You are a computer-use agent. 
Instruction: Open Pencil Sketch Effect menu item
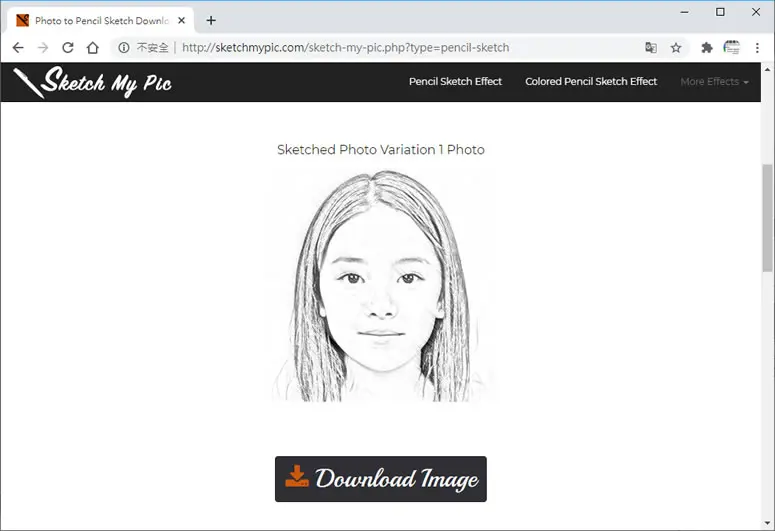coord(455,82)
